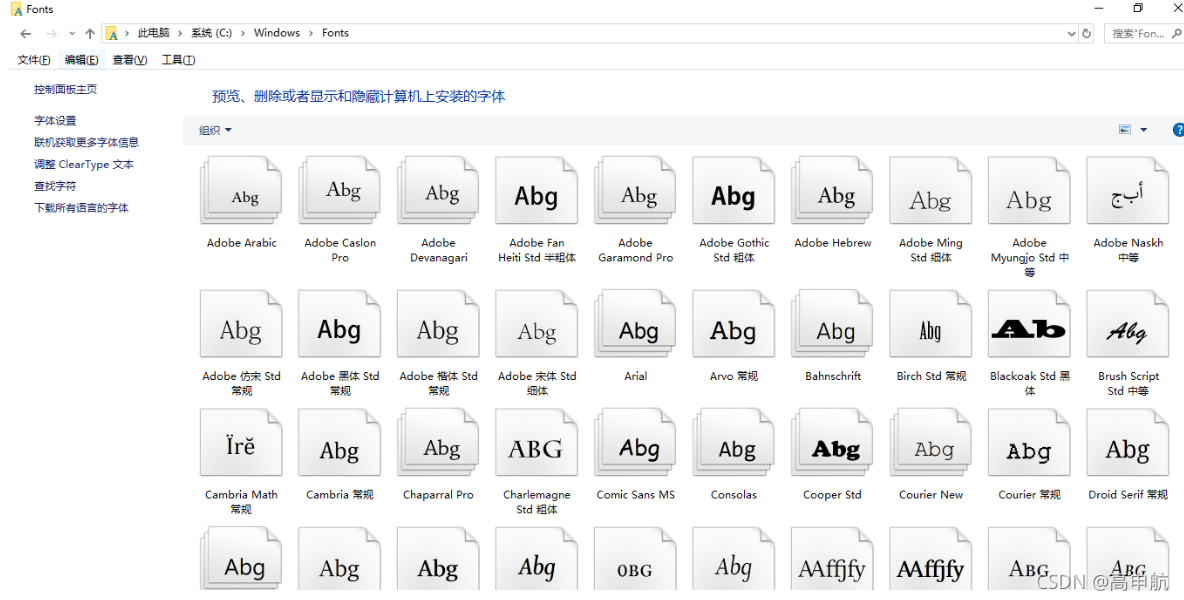Select the Arvo 常规 font icon
1184x600 pixels.
(734, 324)
